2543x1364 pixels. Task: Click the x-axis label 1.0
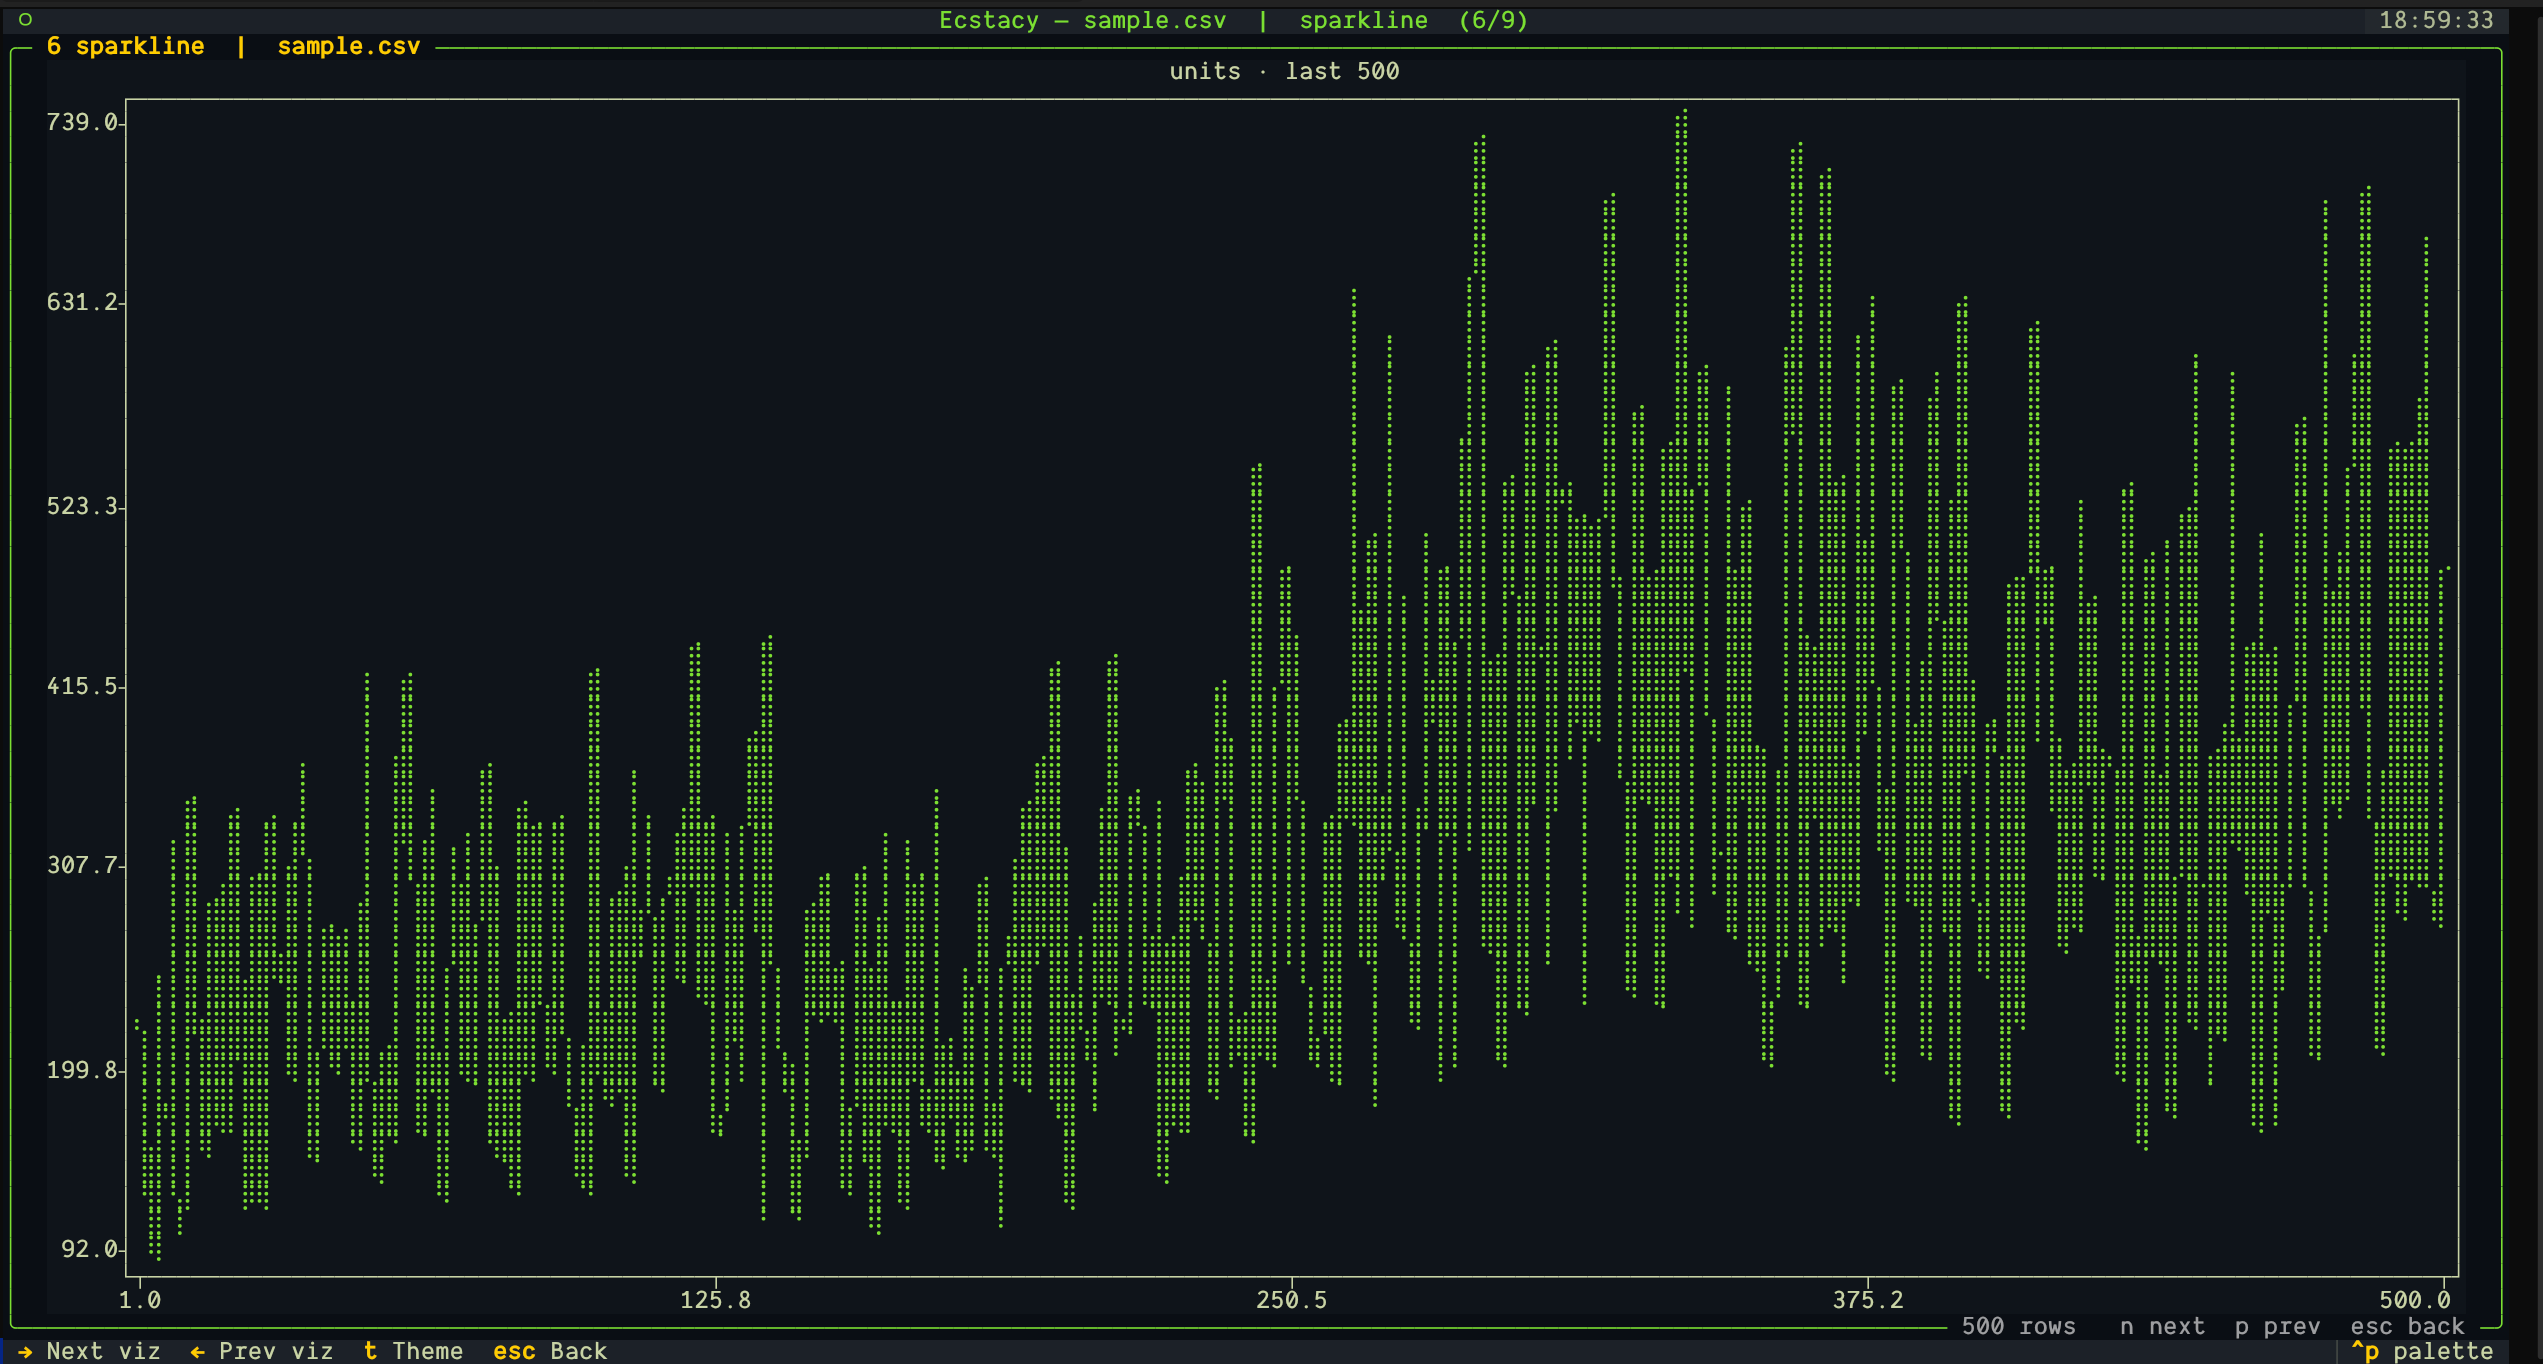(x=140, y=1300)
